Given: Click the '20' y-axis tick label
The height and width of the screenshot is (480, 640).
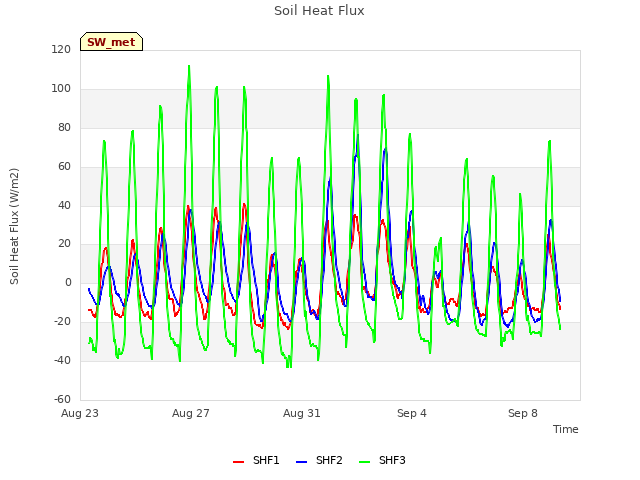Looking at the screenshot, I should [x=64, y=244].
